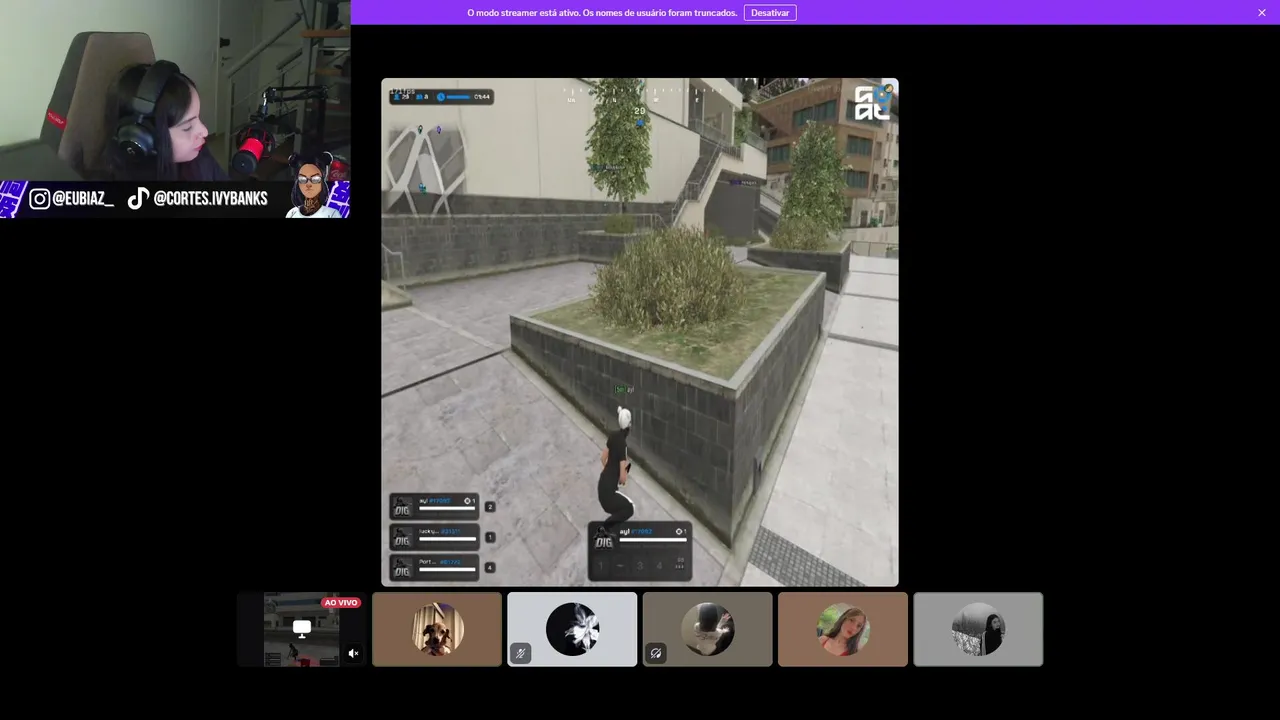
Task: Dismiss the streamer mode banner
Action: (1262, 13)
